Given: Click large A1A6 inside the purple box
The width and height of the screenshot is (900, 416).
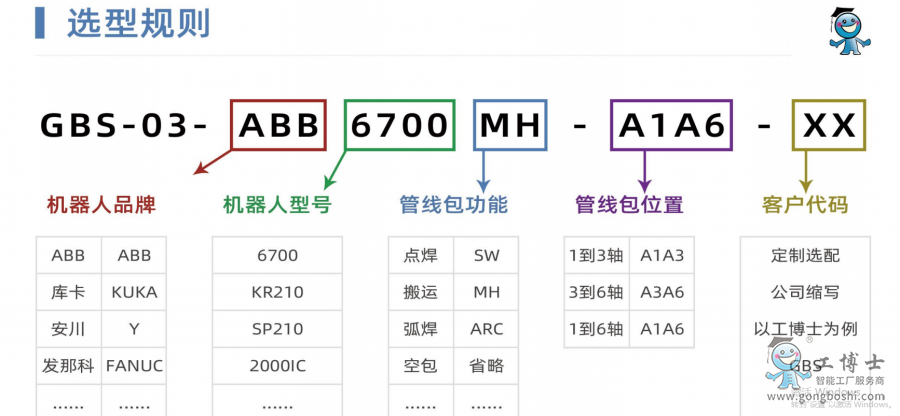Looking at the screenshot, I should pyautogui.click(x=672, y=126).
